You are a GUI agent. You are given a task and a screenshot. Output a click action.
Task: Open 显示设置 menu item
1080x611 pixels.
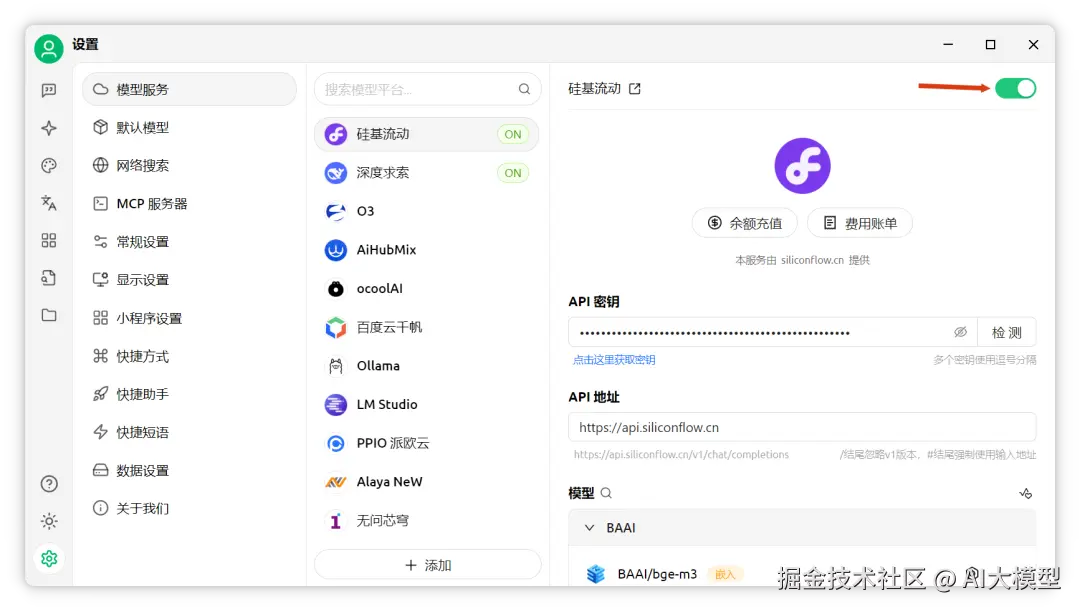click(189, 280)
